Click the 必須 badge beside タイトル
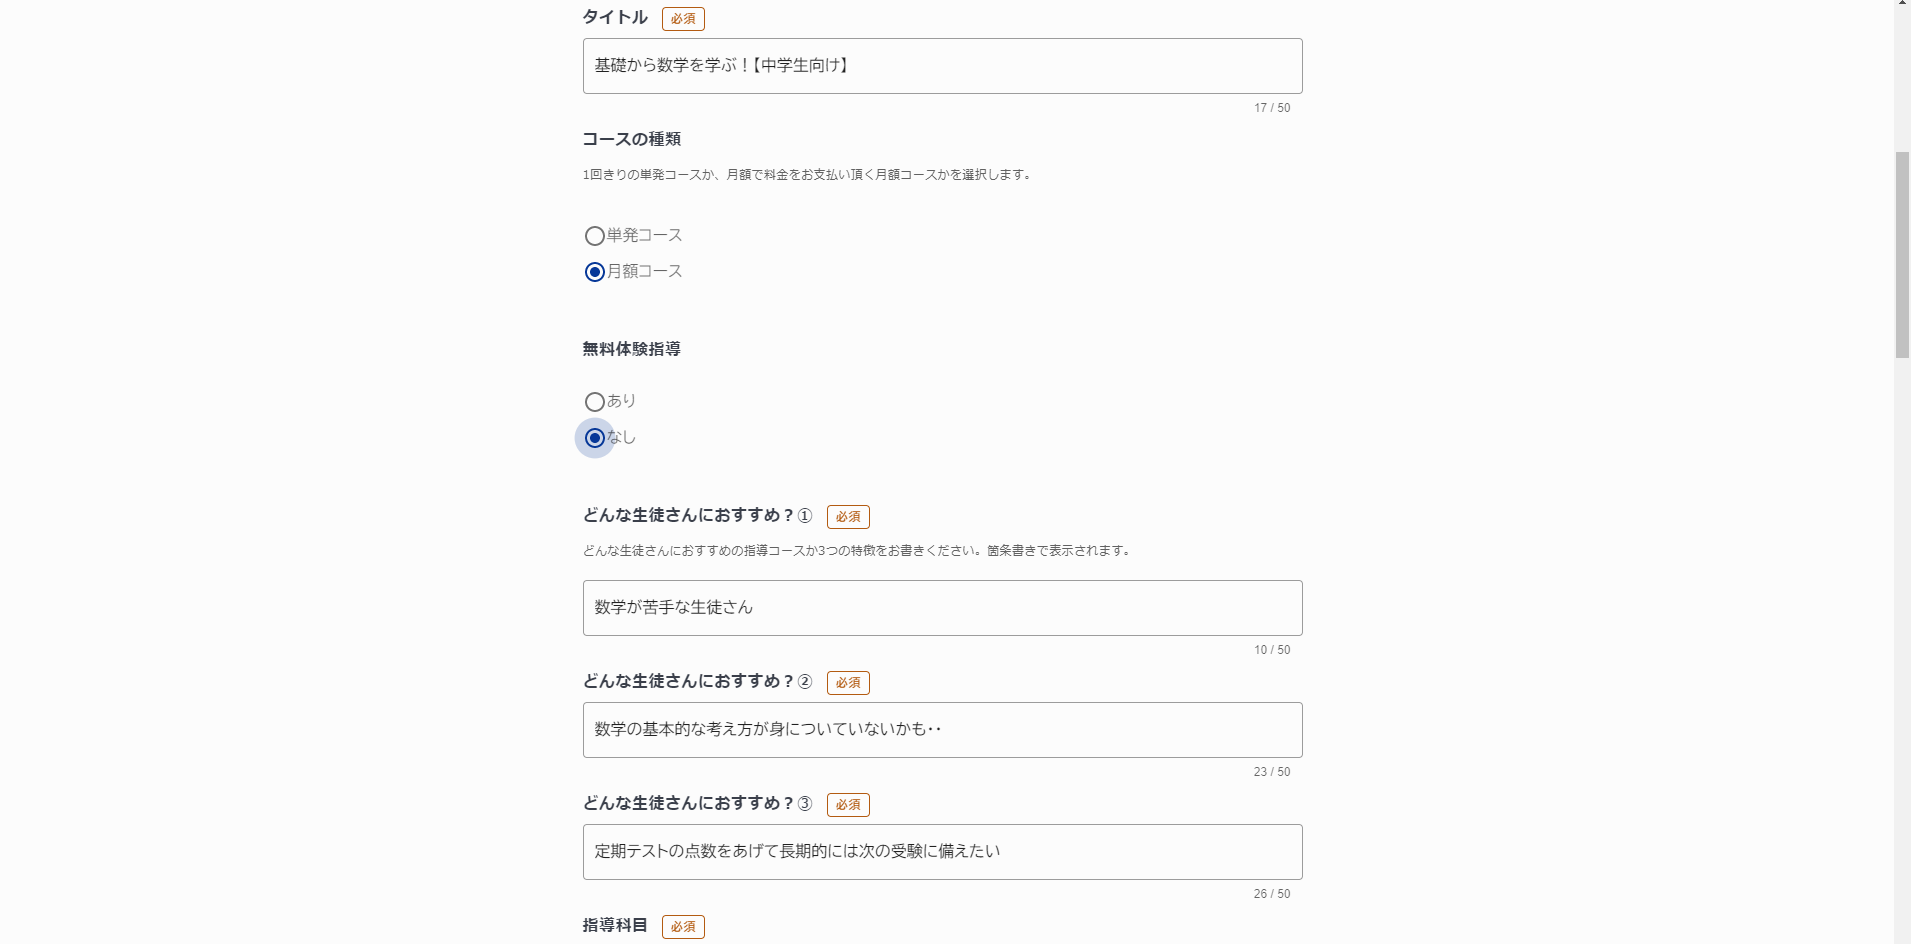 pyautogui.click(x=683, y=19)
